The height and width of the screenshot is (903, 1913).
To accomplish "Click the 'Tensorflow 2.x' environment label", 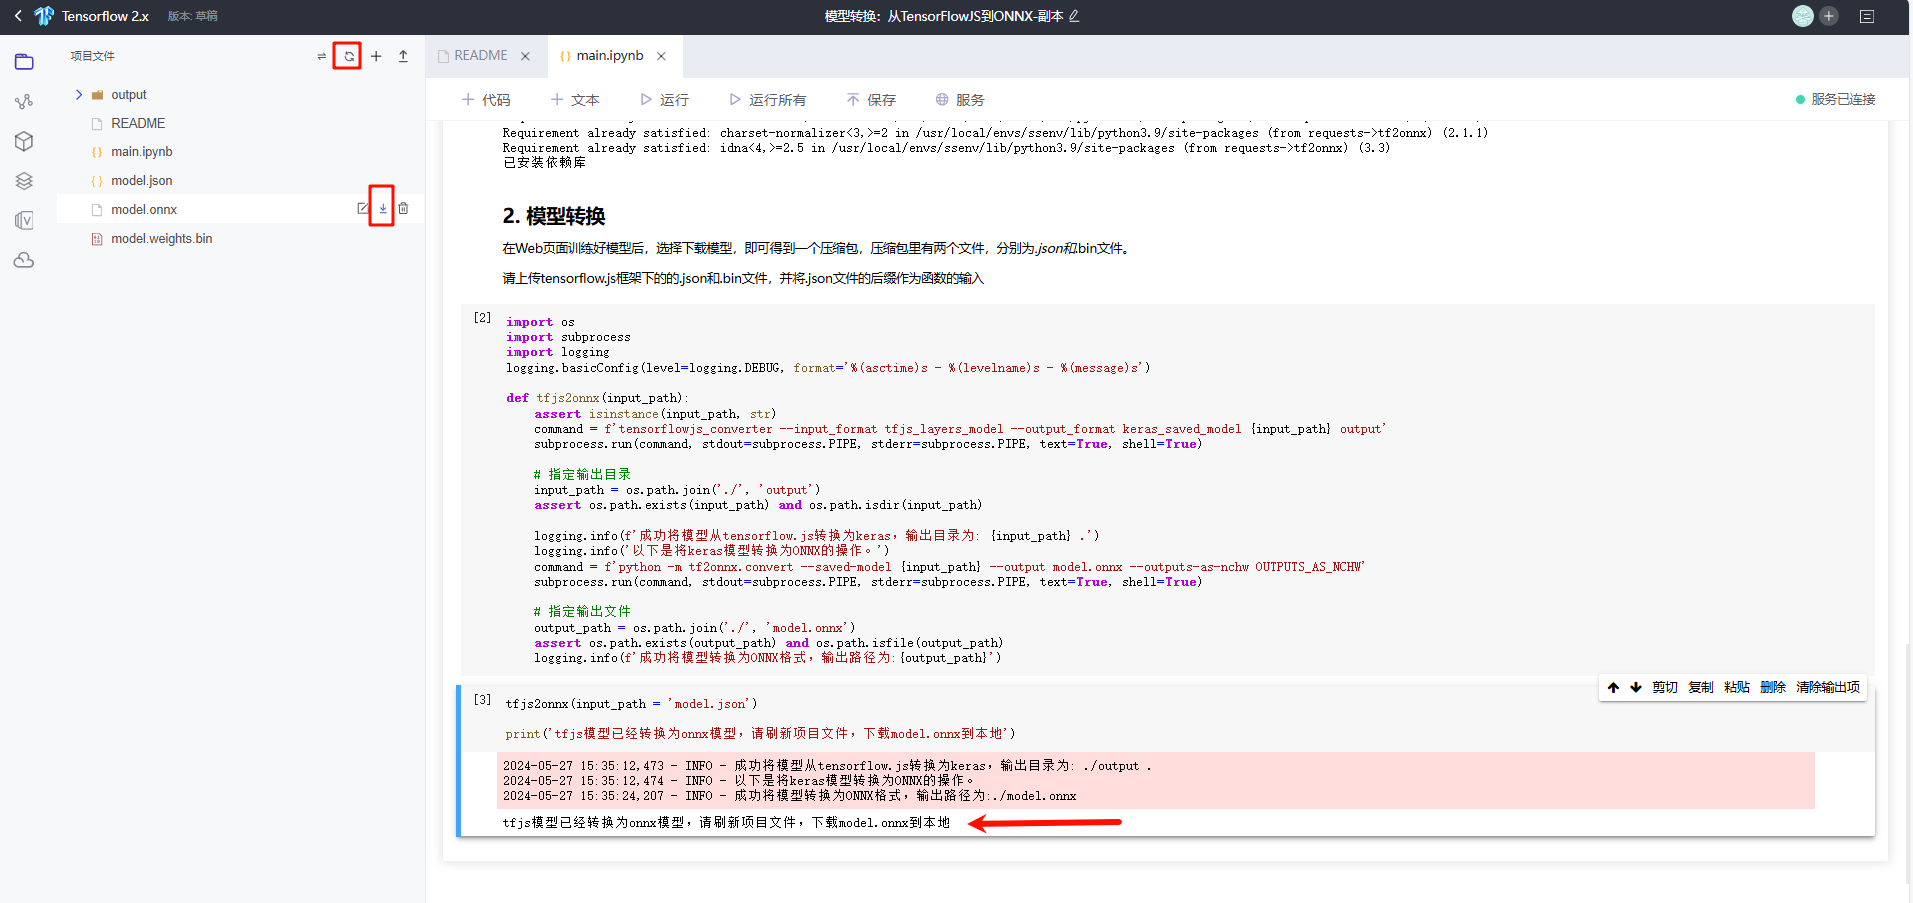I will pyautogui.click(x=105, y=16).
